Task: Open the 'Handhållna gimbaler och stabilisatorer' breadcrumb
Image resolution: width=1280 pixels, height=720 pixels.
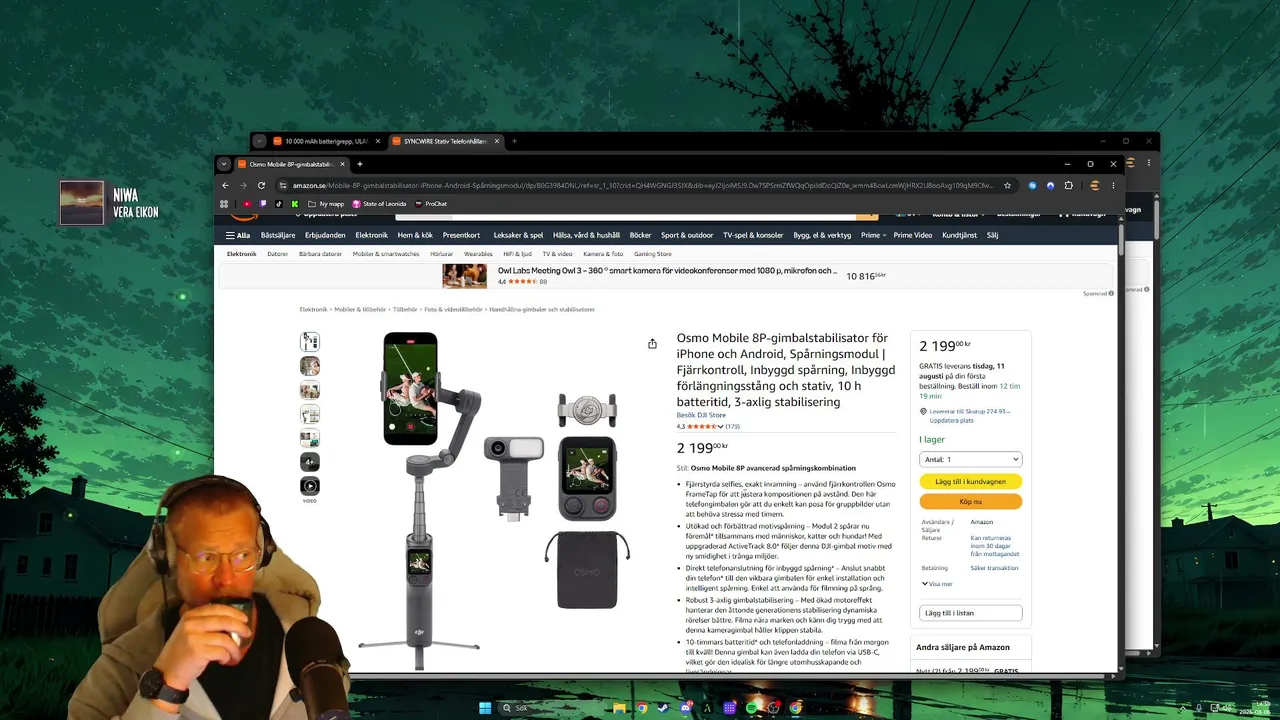Action: (542, 310)
